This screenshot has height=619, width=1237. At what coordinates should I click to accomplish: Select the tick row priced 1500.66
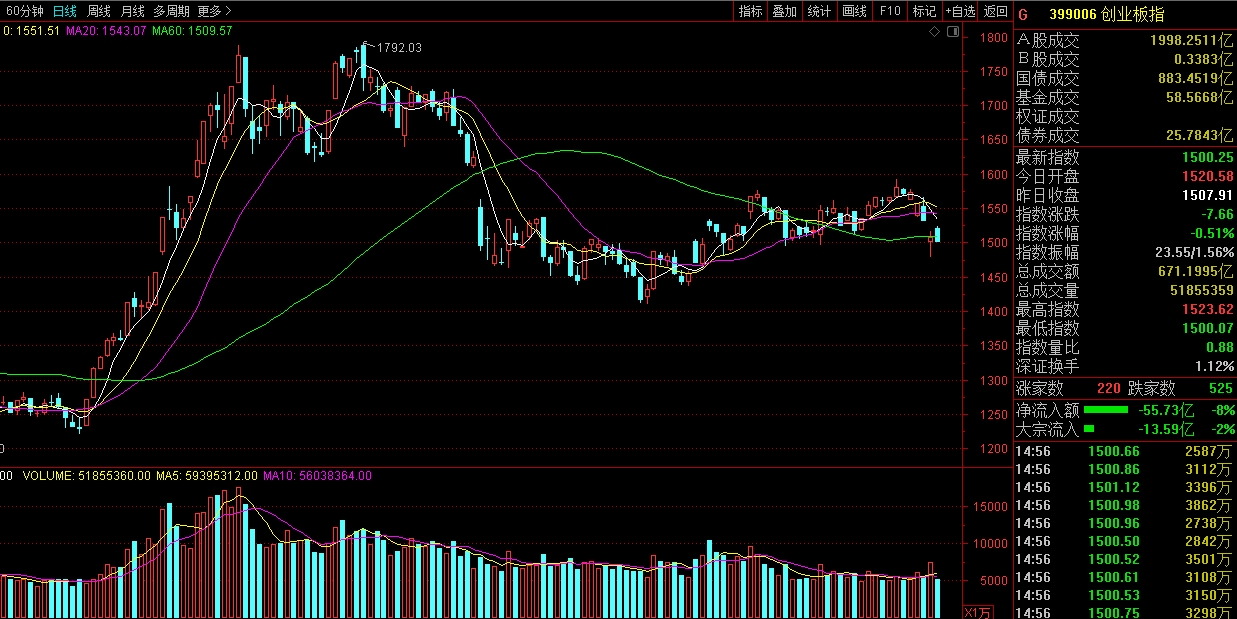(1125, 451)
